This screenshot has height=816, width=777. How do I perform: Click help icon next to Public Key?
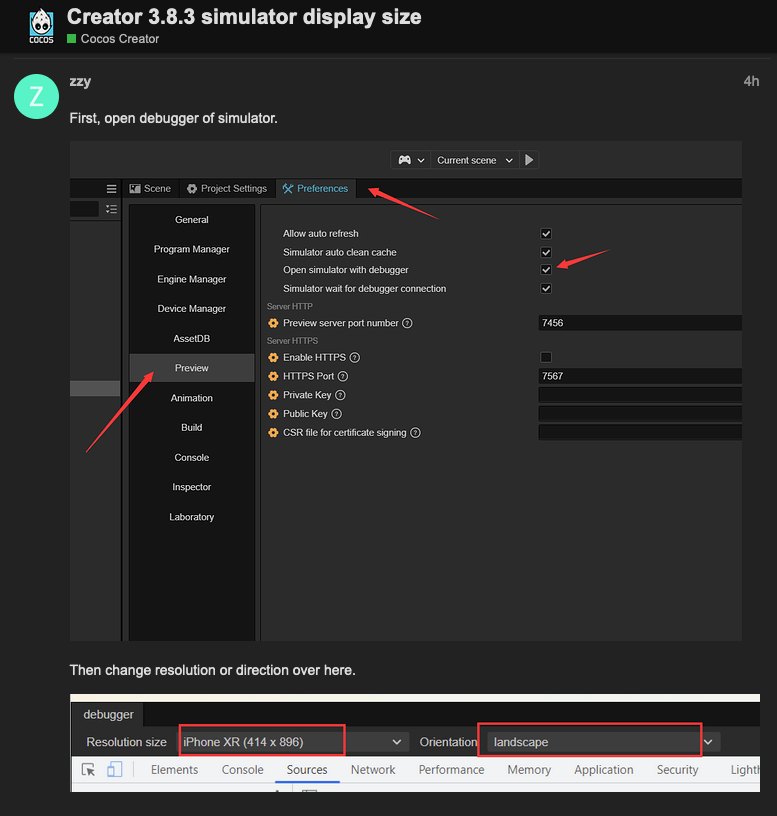337,414
